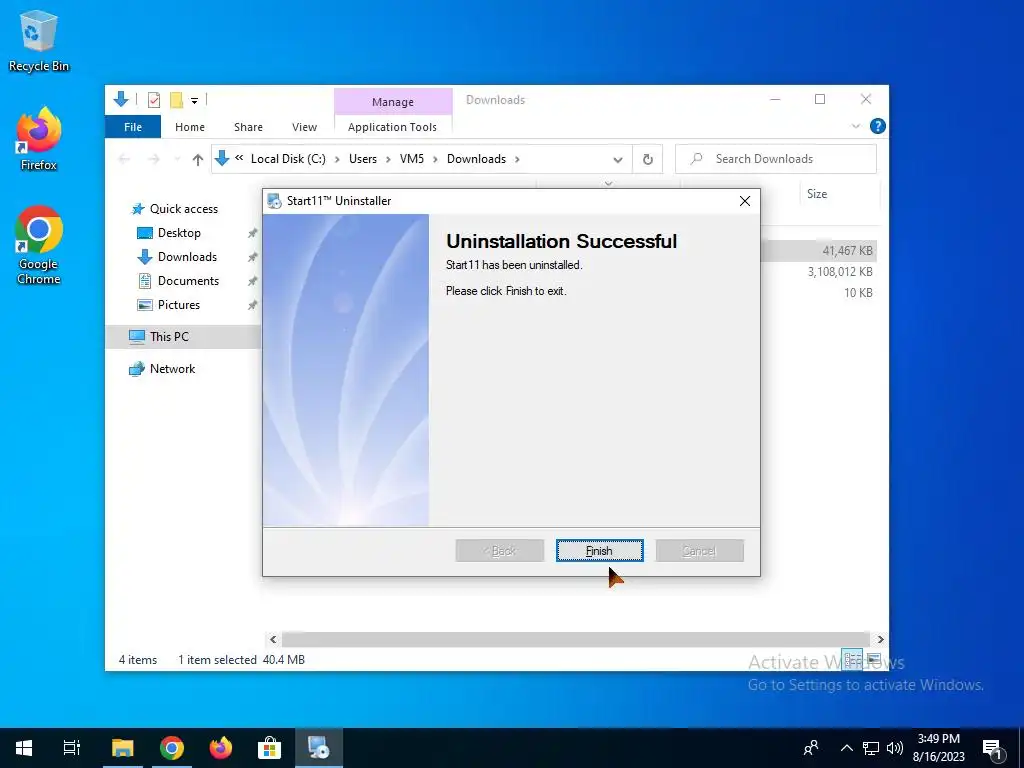Expand the chevron after Downloads in path
Image resolution: width=1024 pixels, height=768 pixels.
point(517,159)
